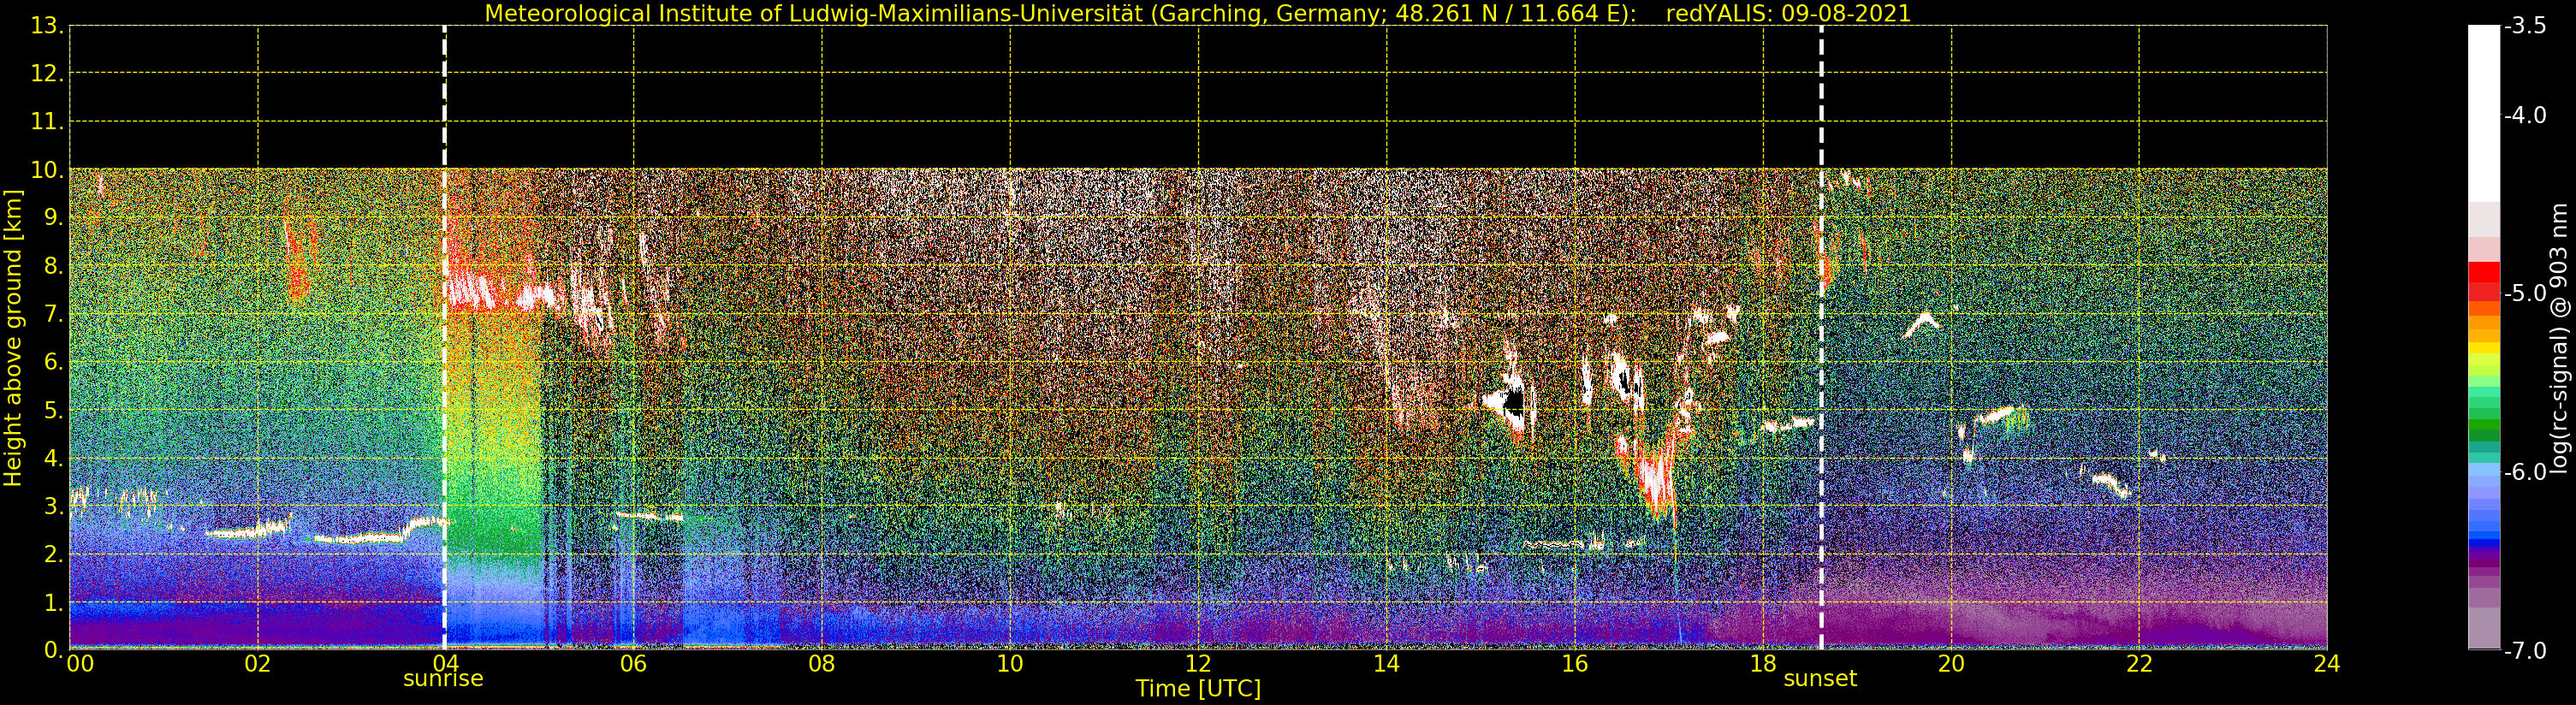
Task: Pick the white band at the colorbar top
Action: [2484, 113]
